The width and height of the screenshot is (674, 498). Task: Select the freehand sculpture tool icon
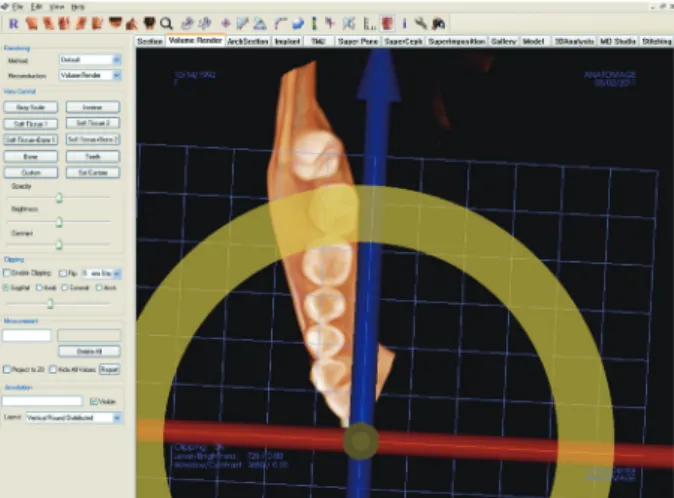tap(187, 24)
